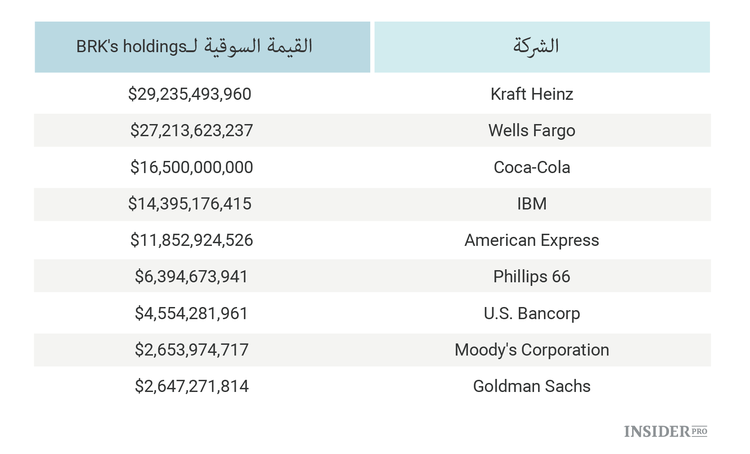The image size is (750, 454).
Task: Click the $4,554,281,961 value cell
Action: [x=191, y=313]
